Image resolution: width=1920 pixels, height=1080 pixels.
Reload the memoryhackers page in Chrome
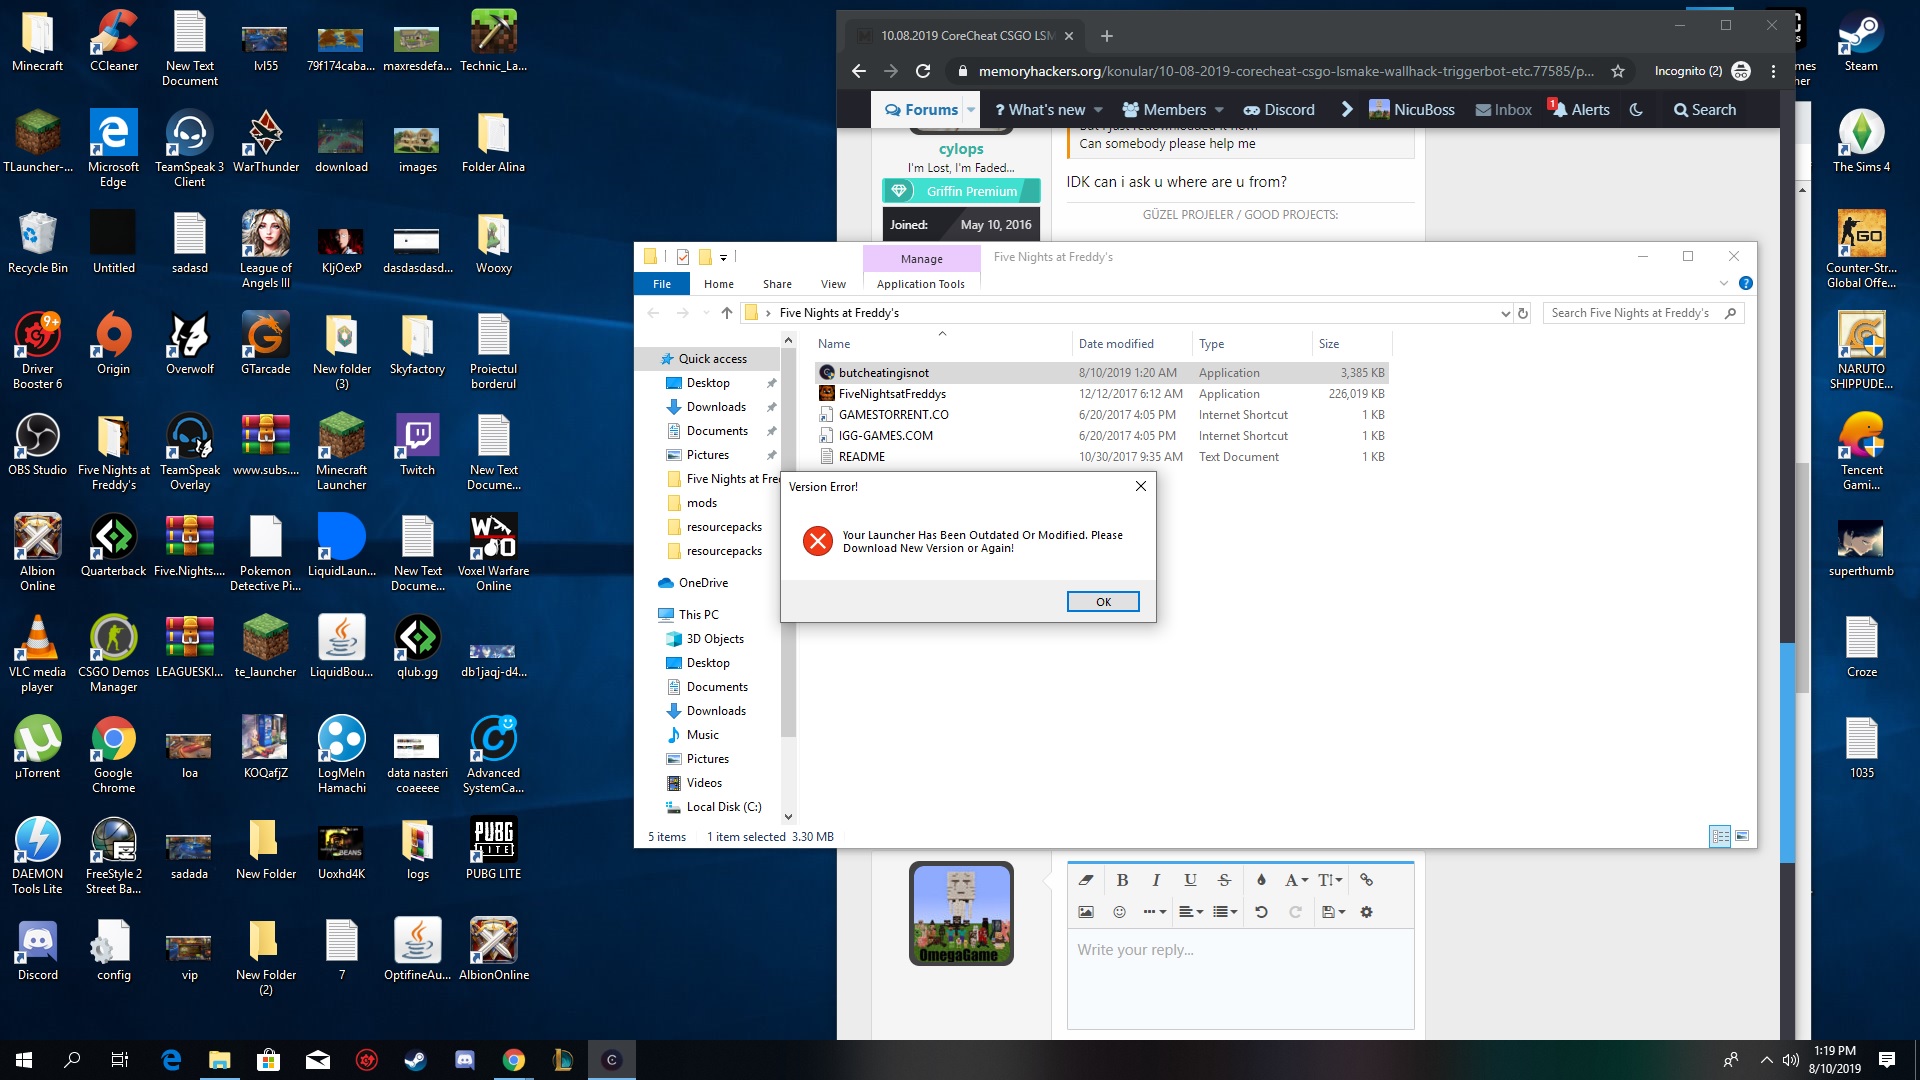[923, 71]
